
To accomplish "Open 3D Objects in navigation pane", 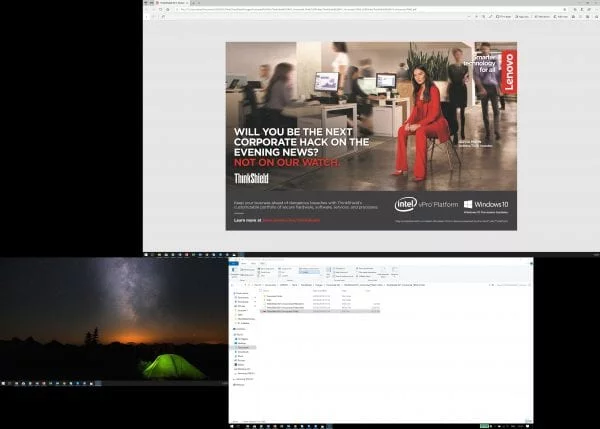I will pos(243,339).
